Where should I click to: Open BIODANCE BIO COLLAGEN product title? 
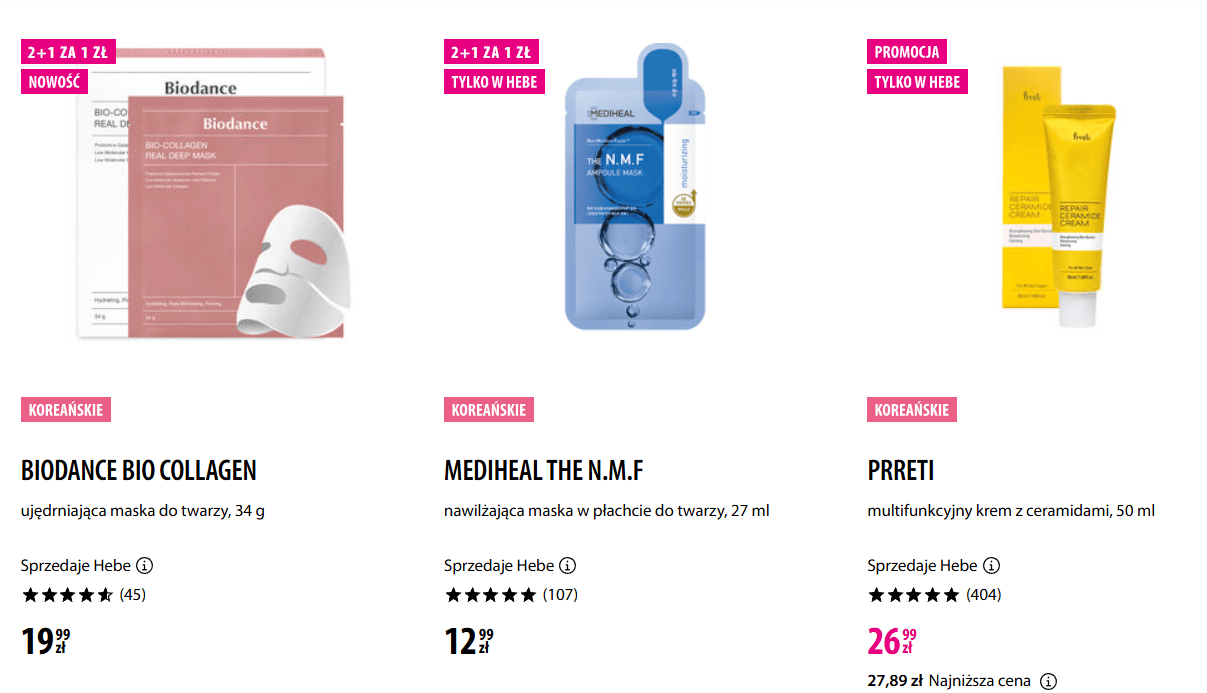(x=139, y=470)
